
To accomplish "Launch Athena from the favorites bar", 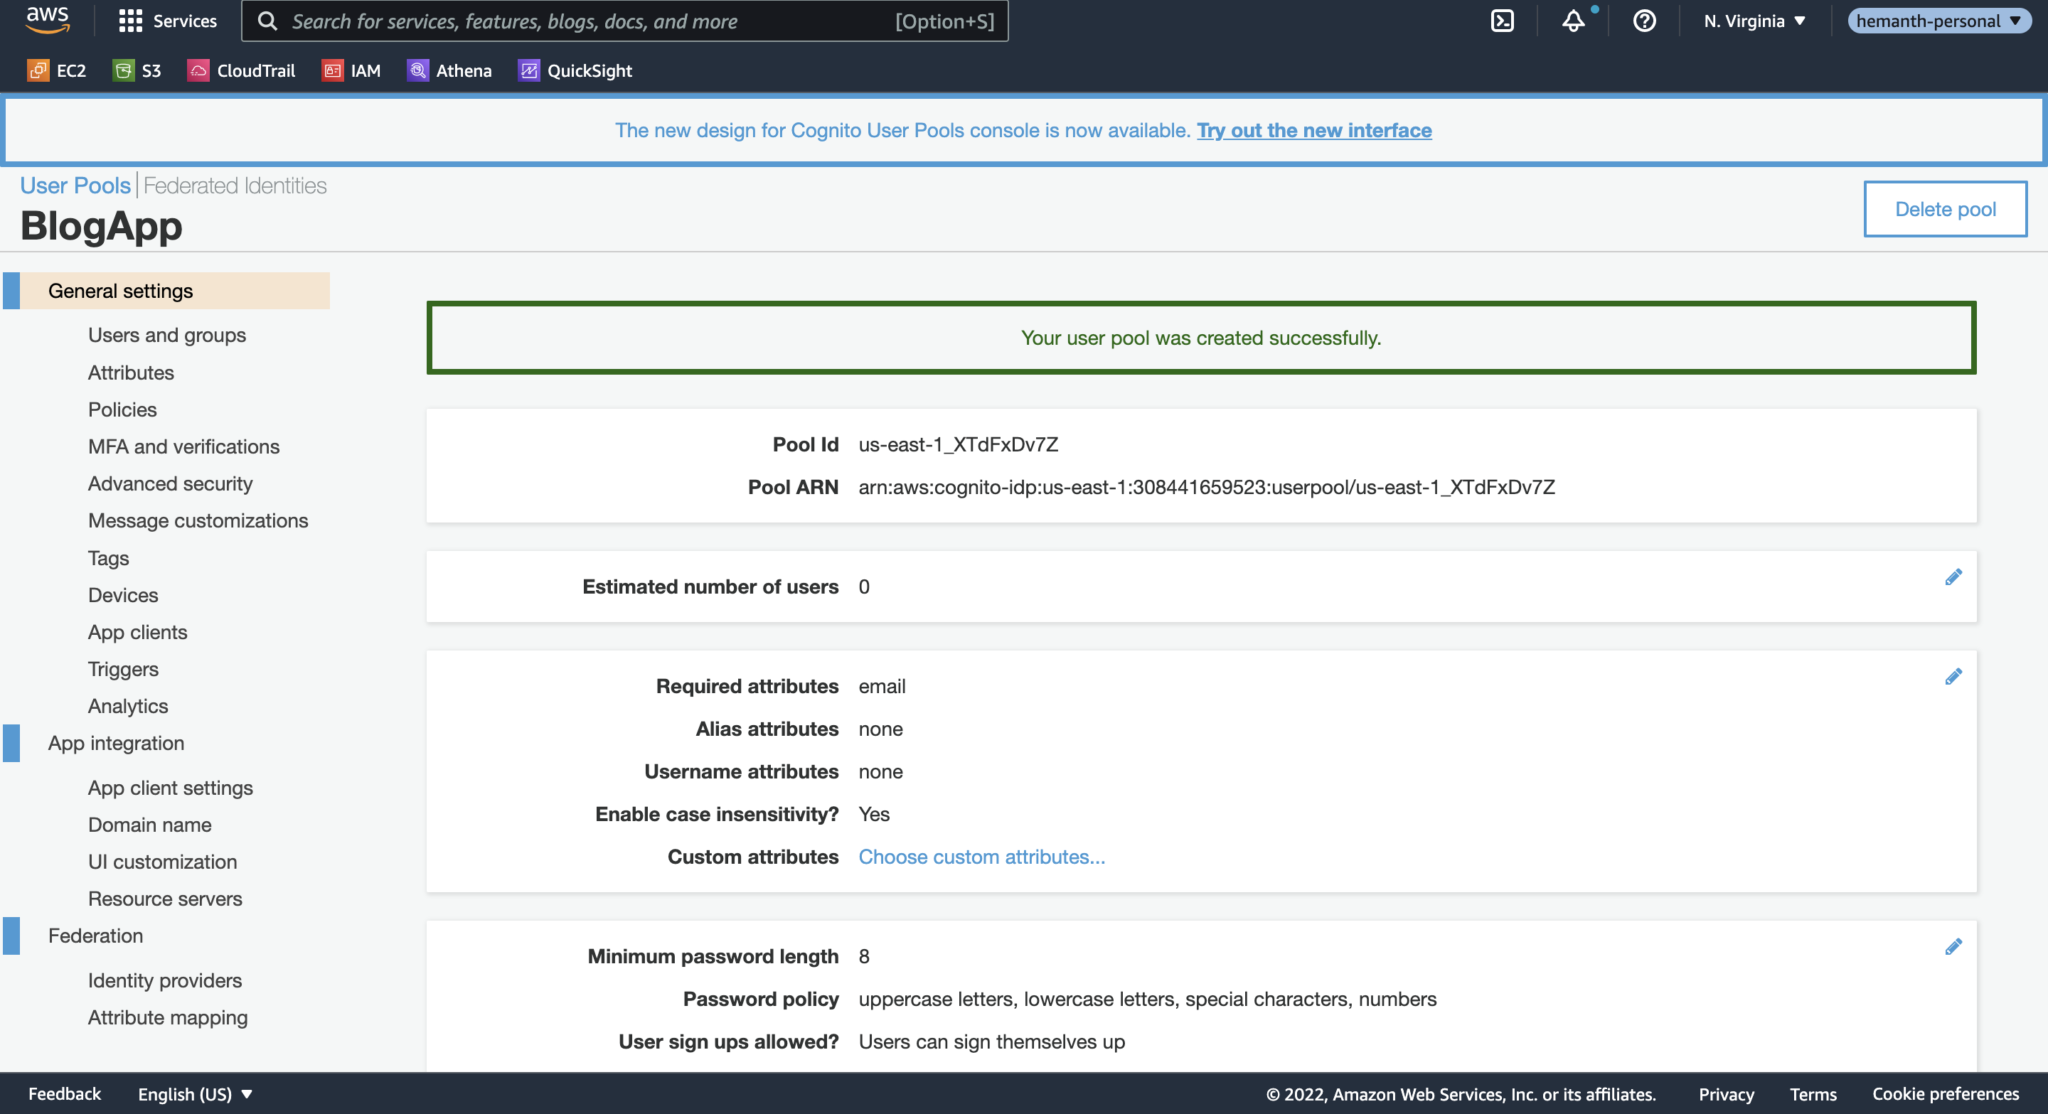I will pyautogui.click(x=449, y=70).
